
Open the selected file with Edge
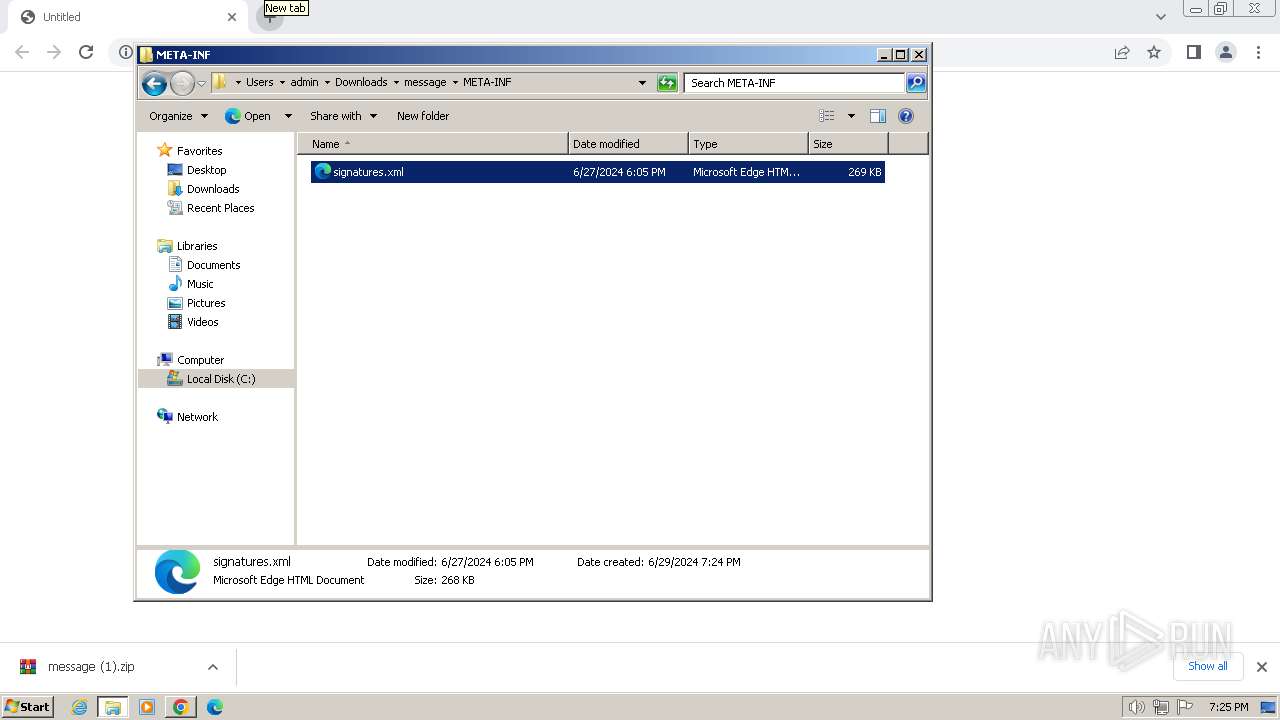(x=248, y=116)
